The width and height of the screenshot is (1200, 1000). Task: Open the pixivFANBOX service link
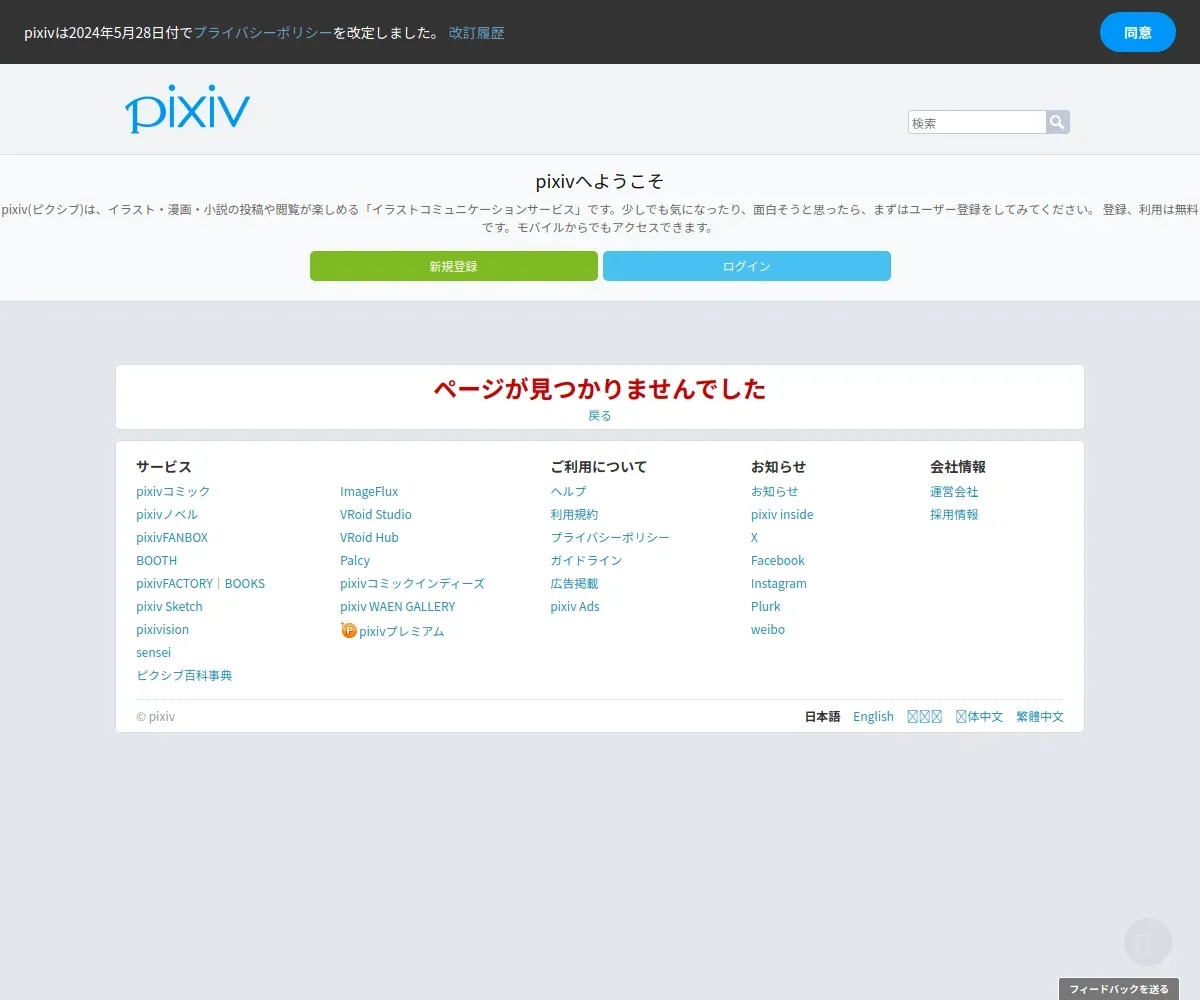pos(172,537)
